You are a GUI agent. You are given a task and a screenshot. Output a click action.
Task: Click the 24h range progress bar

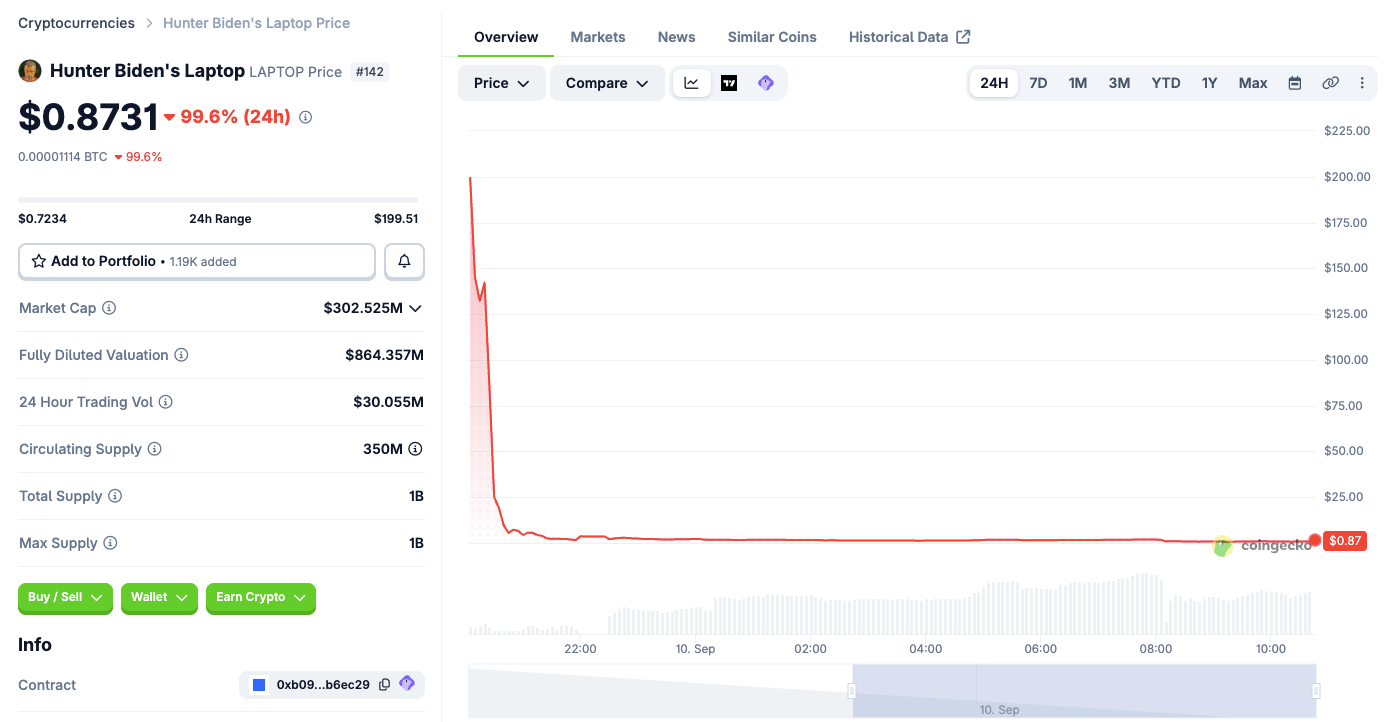pos(218,200)
